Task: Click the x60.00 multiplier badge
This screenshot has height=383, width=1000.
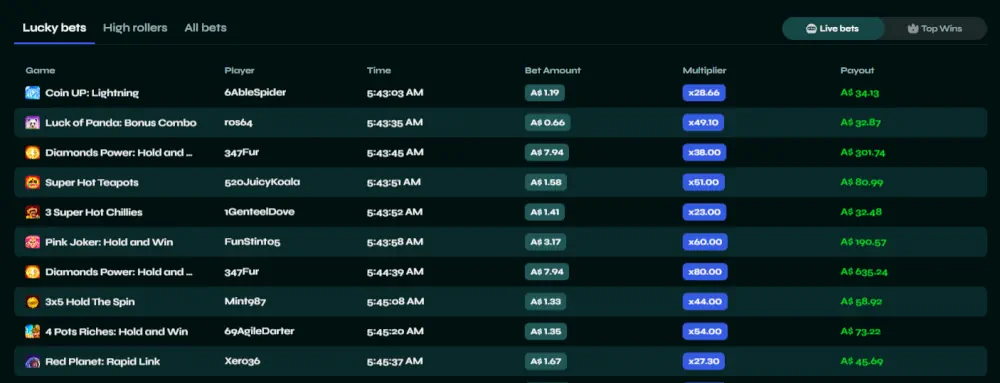Action: click(x=705, y=242)
